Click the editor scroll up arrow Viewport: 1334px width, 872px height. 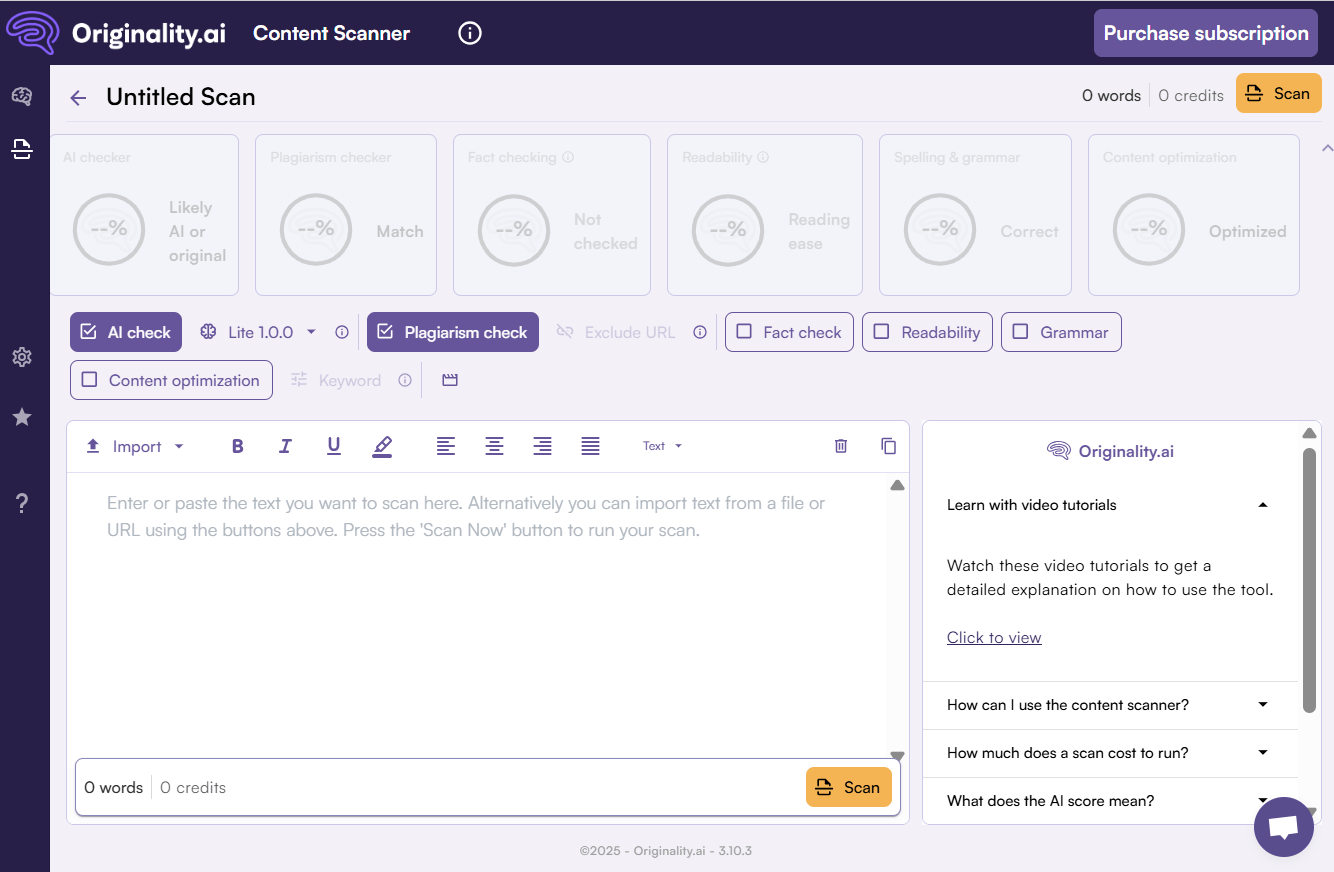[897, 485]
